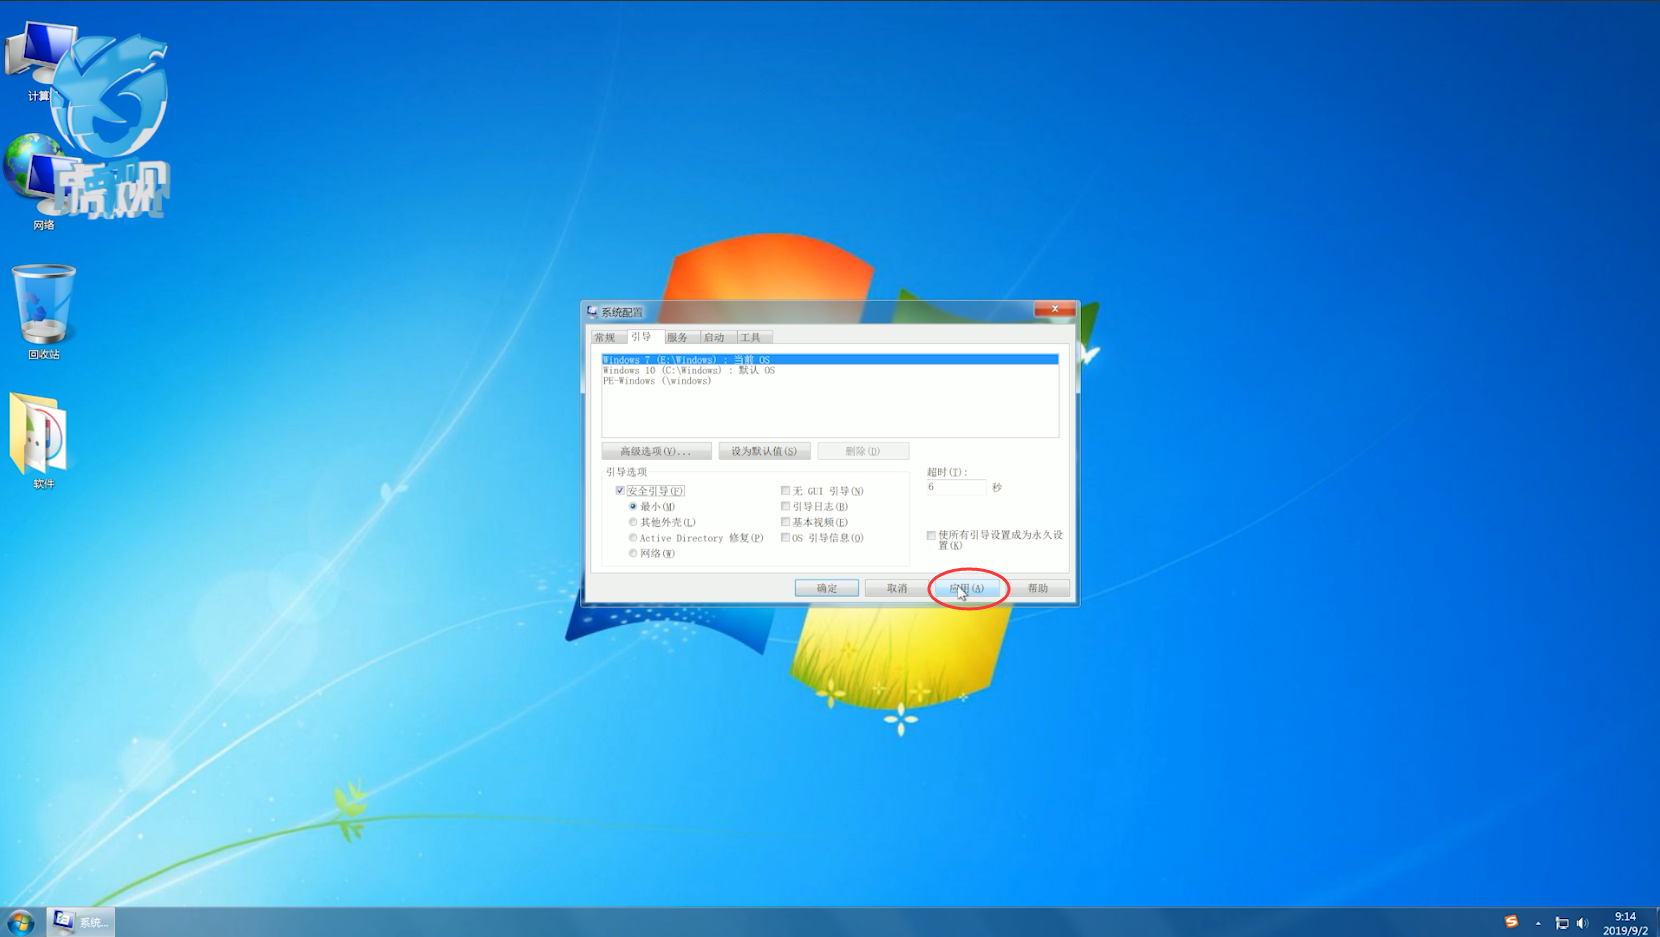1660x937 pixels.
Task: Select the PE-Windows (\windows) boot entry
Action: coord(830,381)
